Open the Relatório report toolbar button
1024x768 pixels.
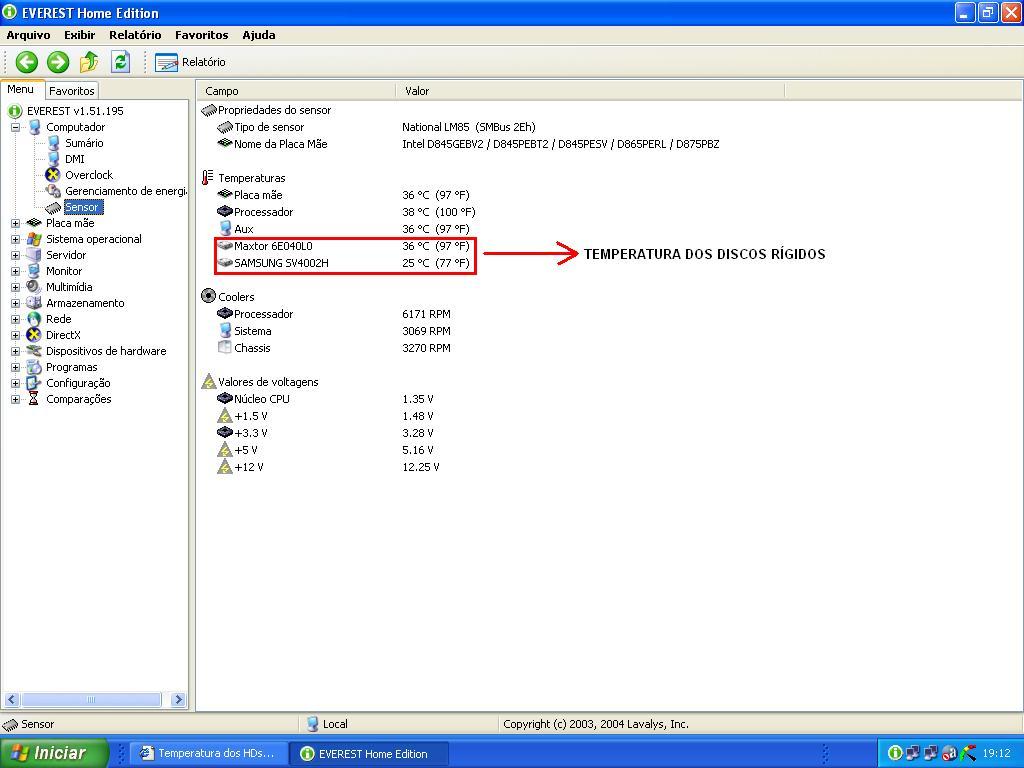pyautogui.click(x=190, y=62)
